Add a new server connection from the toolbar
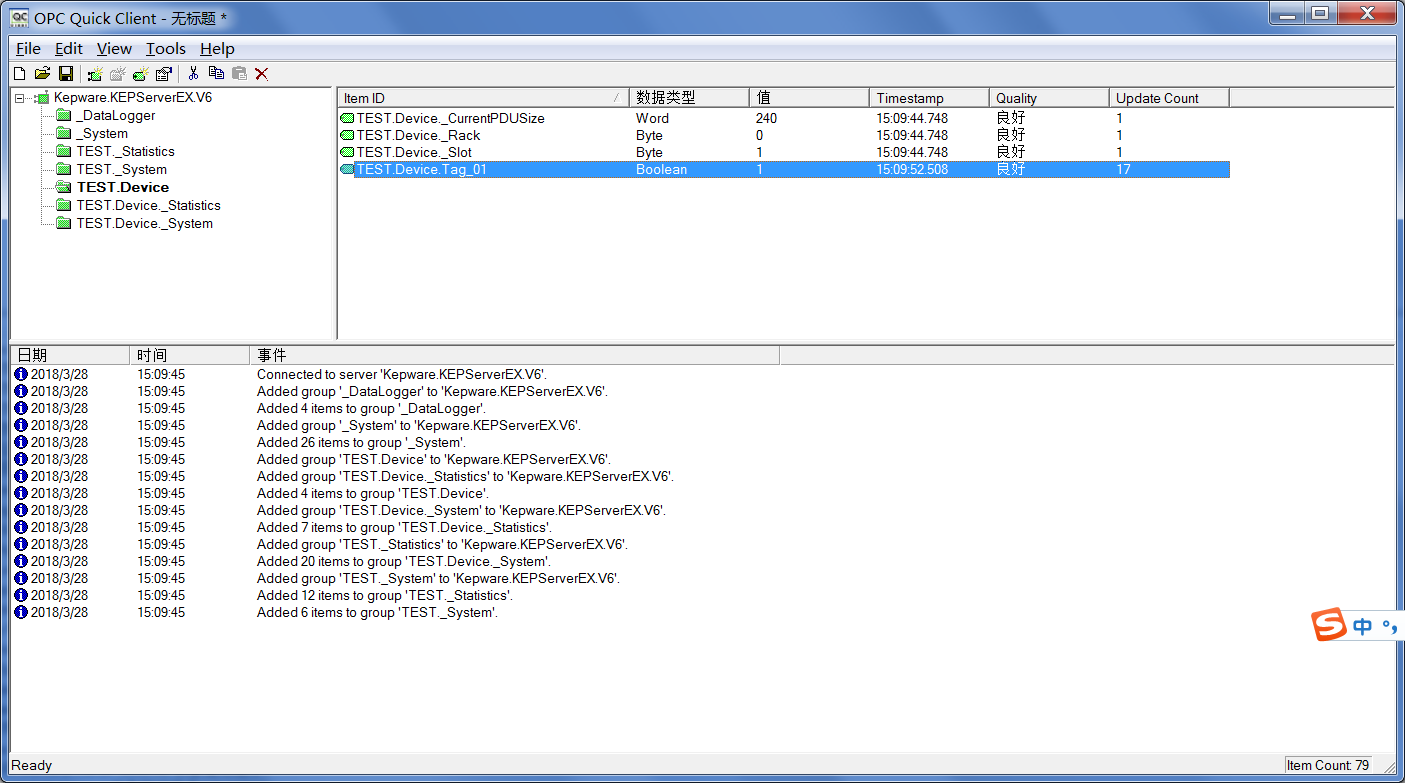Image resolution: width=1405 pixels, height=783 pixels. click(x=95, y=73)
